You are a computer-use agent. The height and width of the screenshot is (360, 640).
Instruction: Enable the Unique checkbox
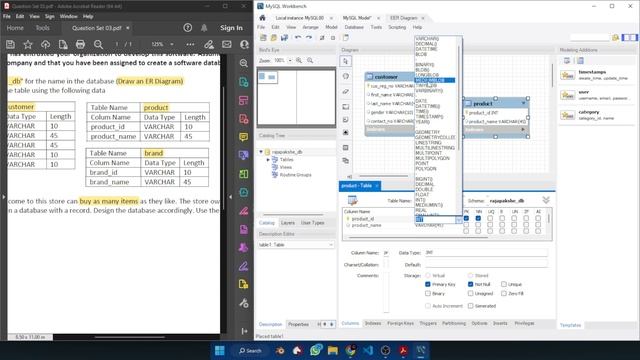(504, 284)
